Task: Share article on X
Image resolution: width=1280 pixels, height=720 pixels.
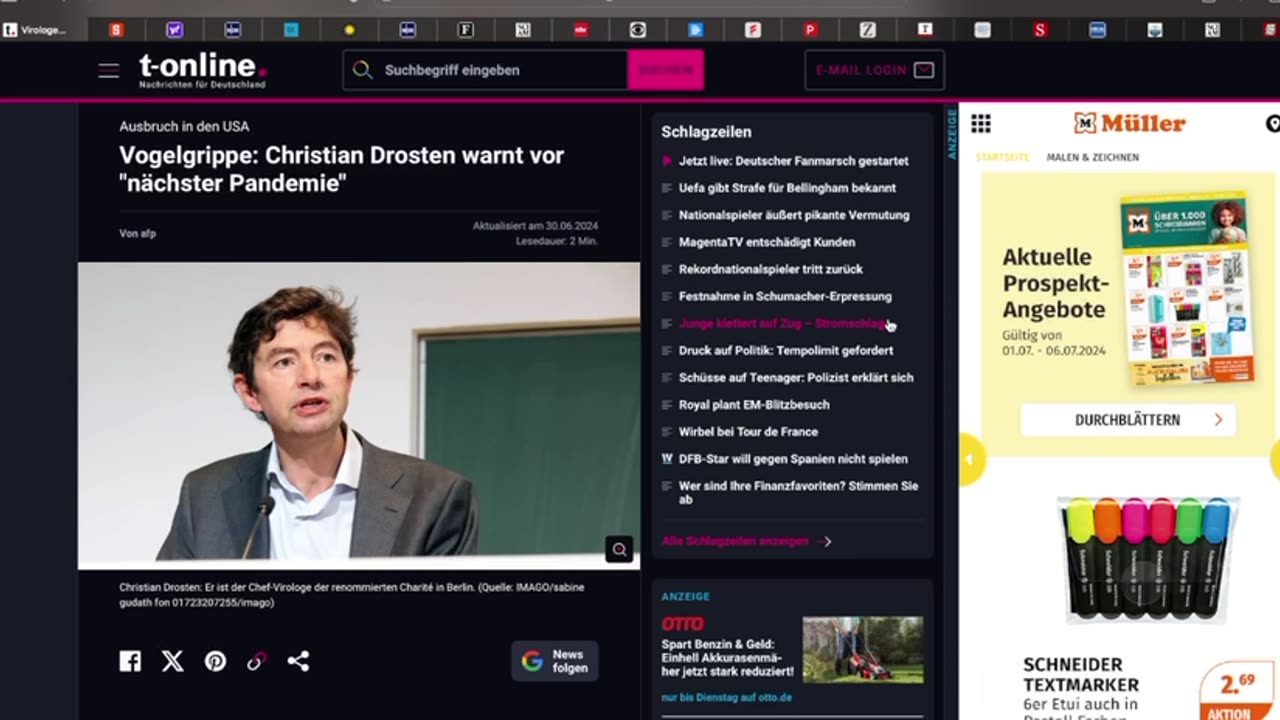Action: click(x=173, y=661)
